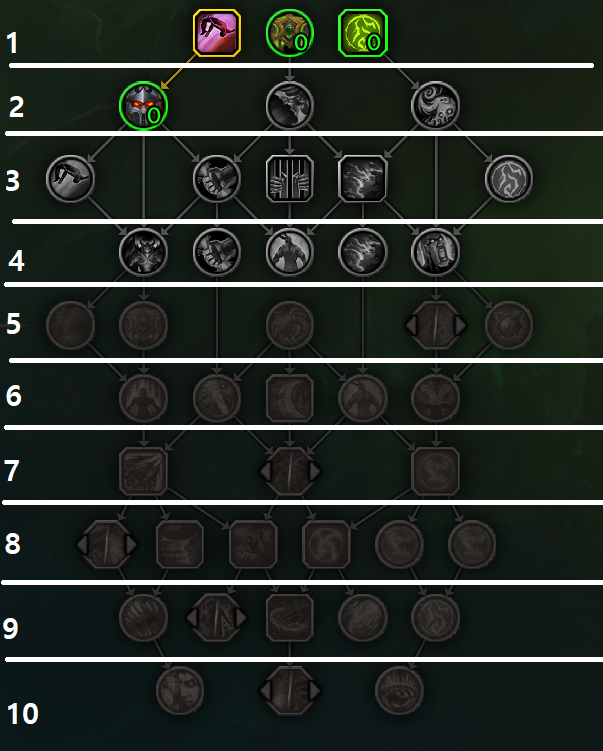Choose the glowing-eyed helmet talent in row 2
The width and height of the screenshot is (603, 751).
pos(144,105)
